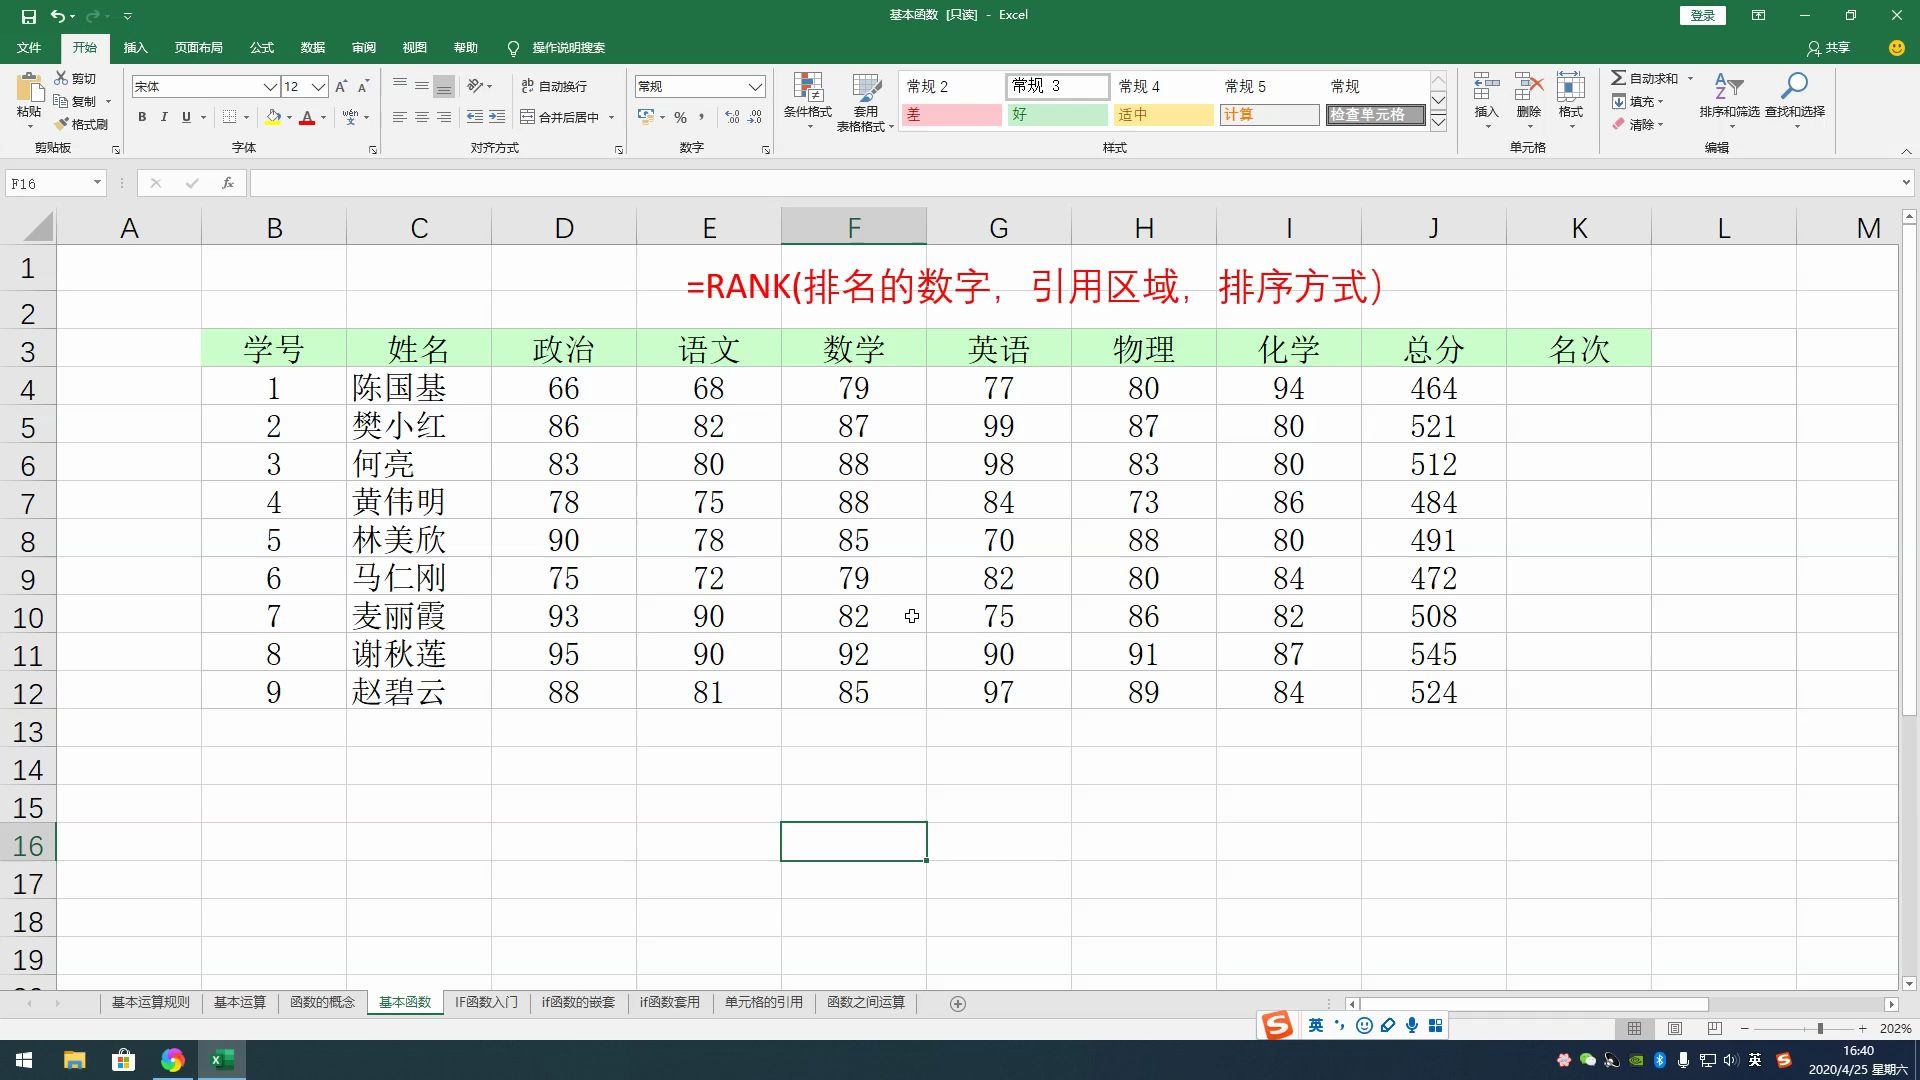Save the workbook via quick access icon
Screen dimensions: 1920x1080
[x=28, y=16]
